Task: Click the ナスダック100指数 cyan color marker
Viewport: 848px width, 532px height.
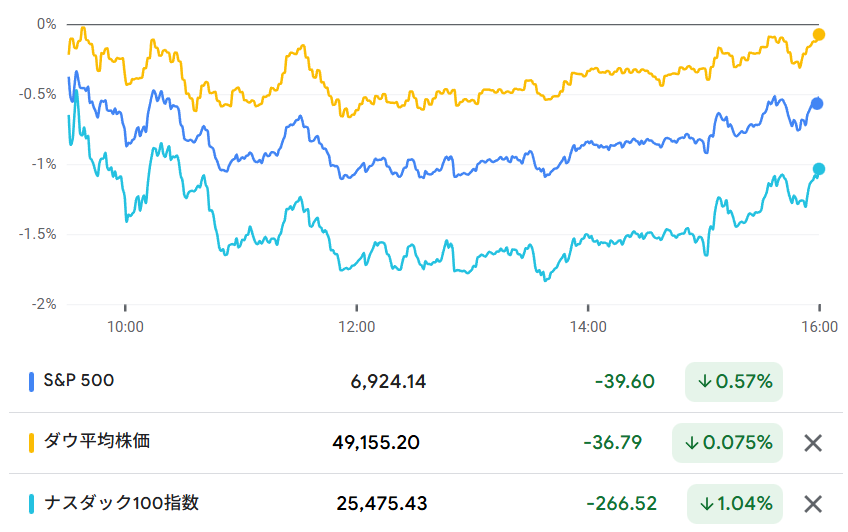Action: pyautogui.click(x=31, y=504)
